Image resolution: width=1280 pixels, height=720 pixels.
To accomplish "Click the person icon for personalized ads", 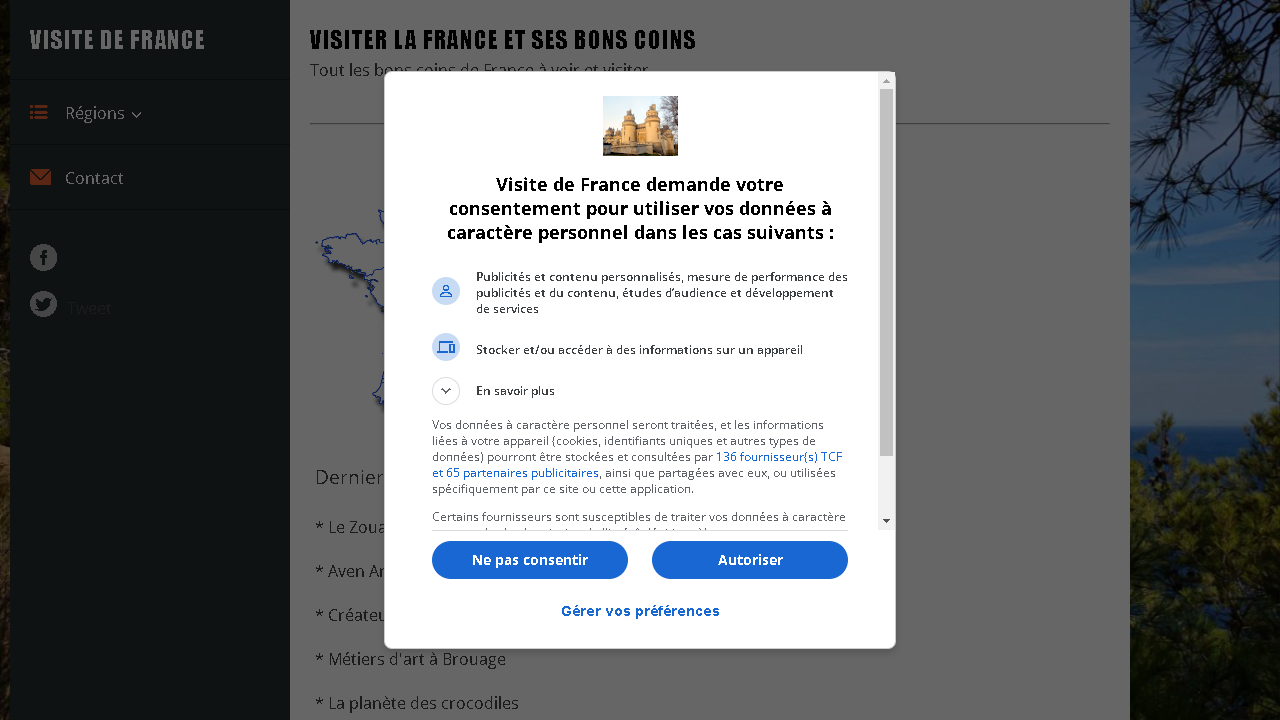I will (446, 291).
